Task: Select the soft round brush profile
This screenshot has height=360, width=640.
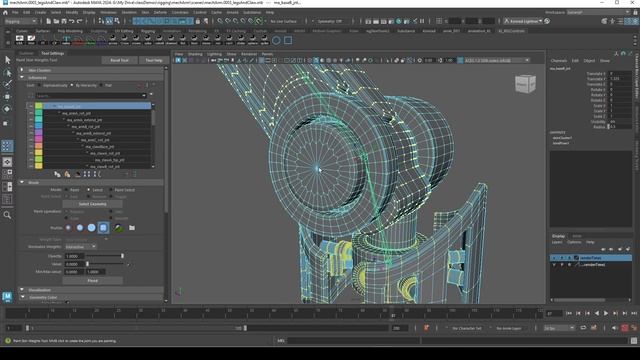Action: [x=80, y=228]
